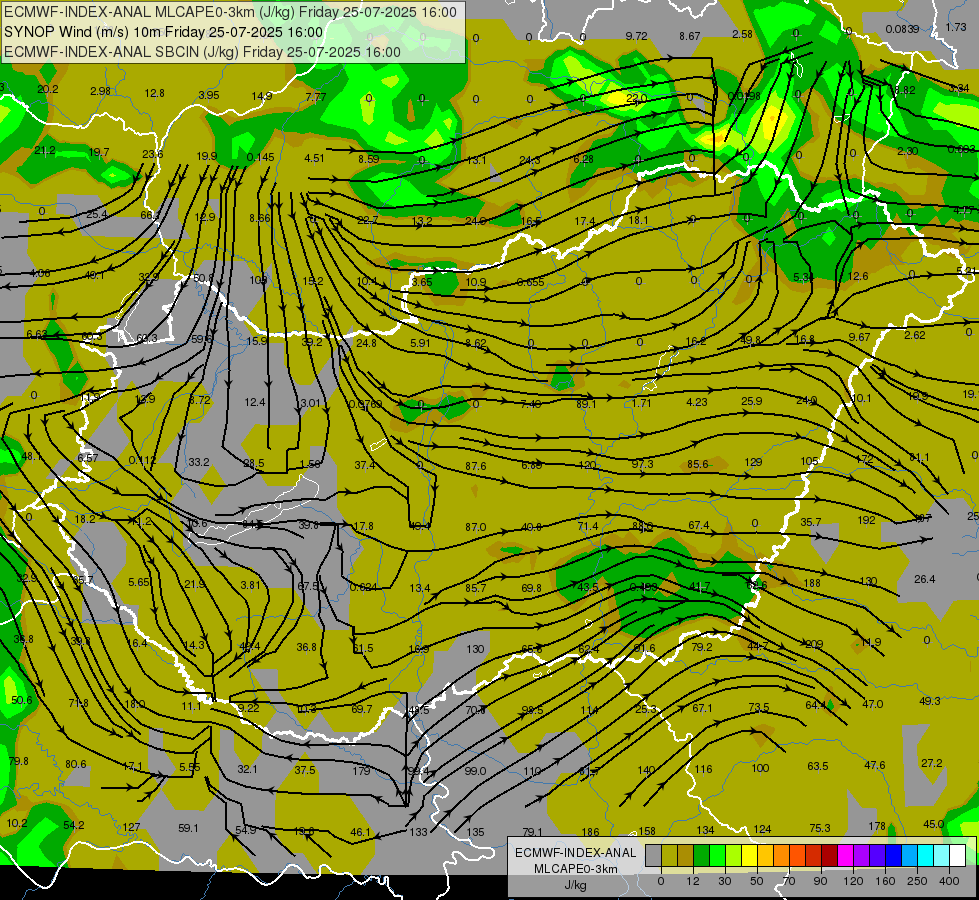Viewport: 979px width, 900px height.
Task: Click the map value 99.0
Action: pyautogui.click(x=475, y=771)
